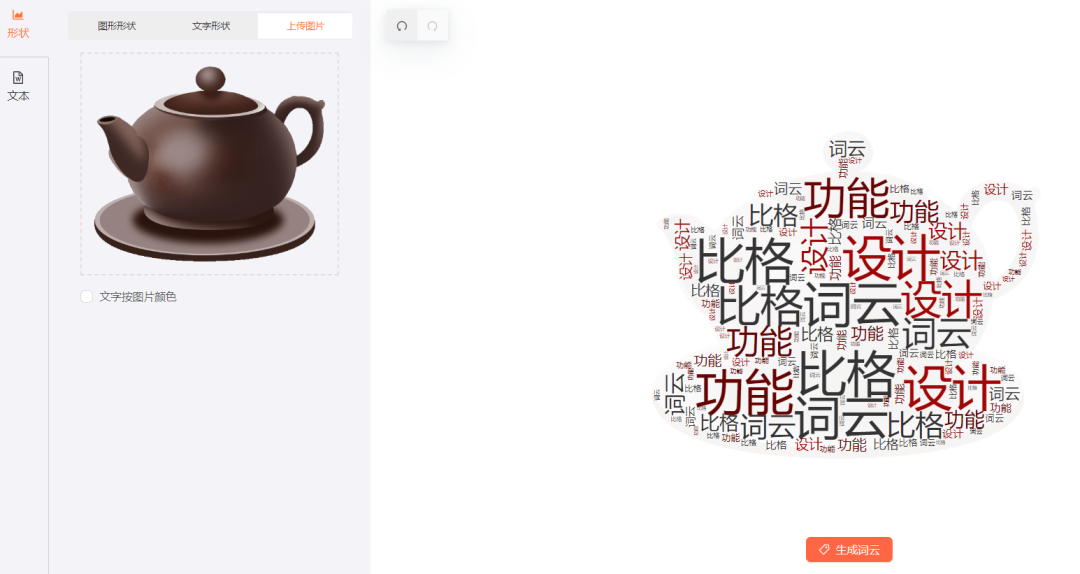Switch to the 图形形状 tab
Image resolution: width=1080 pixels, height=574 pixels.
116,26
